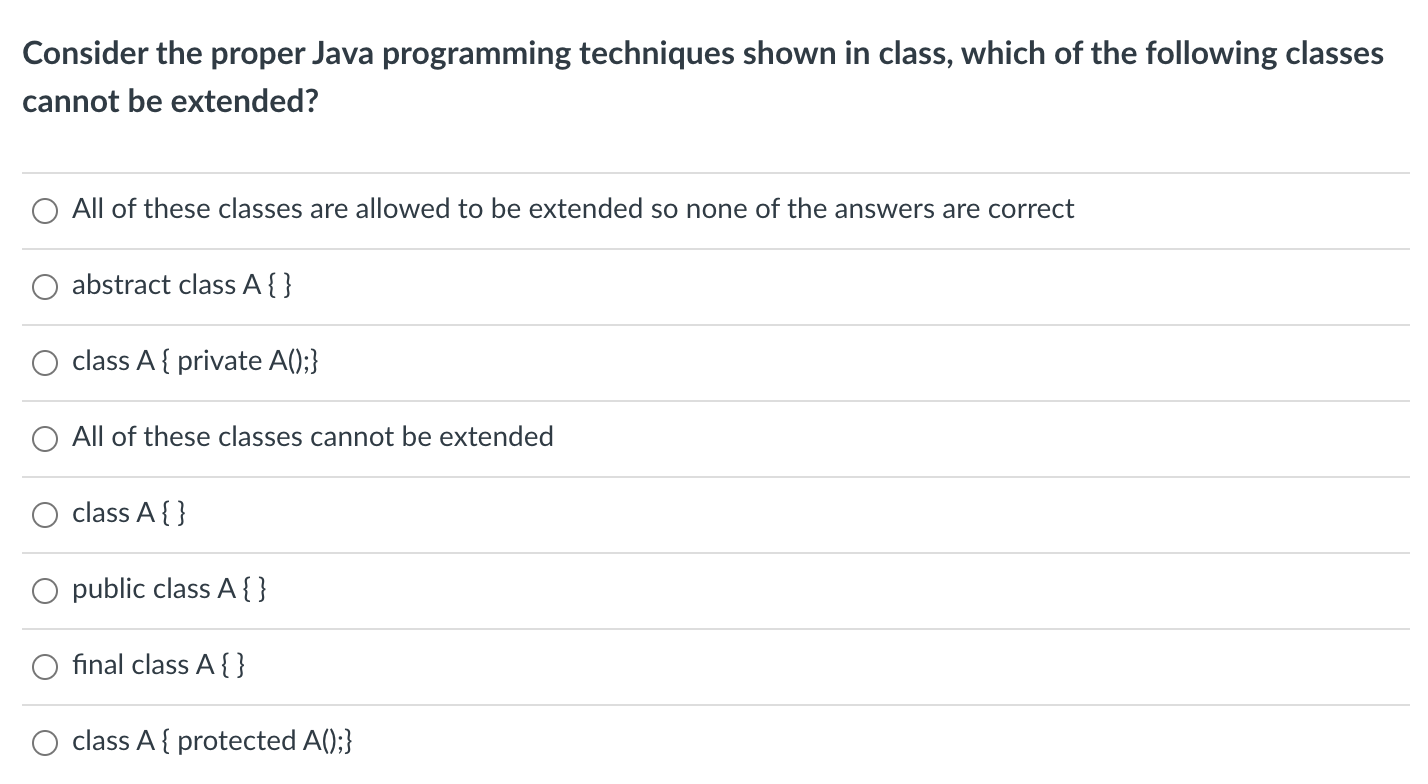1428x784 pixels.
Task: Click the radio circle next to 'class A { }'
Action: coord(44,513)
